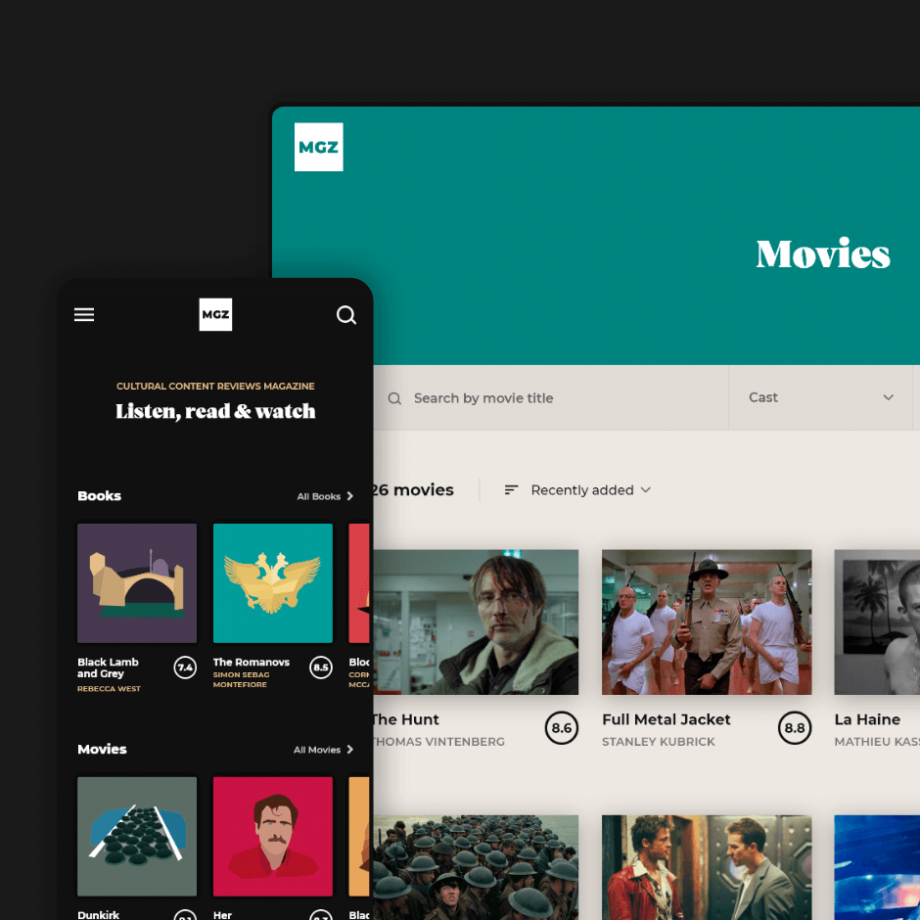Open the La Haine movie thumbnail
The image size is (920, 920).
click(x=877, y=622)
